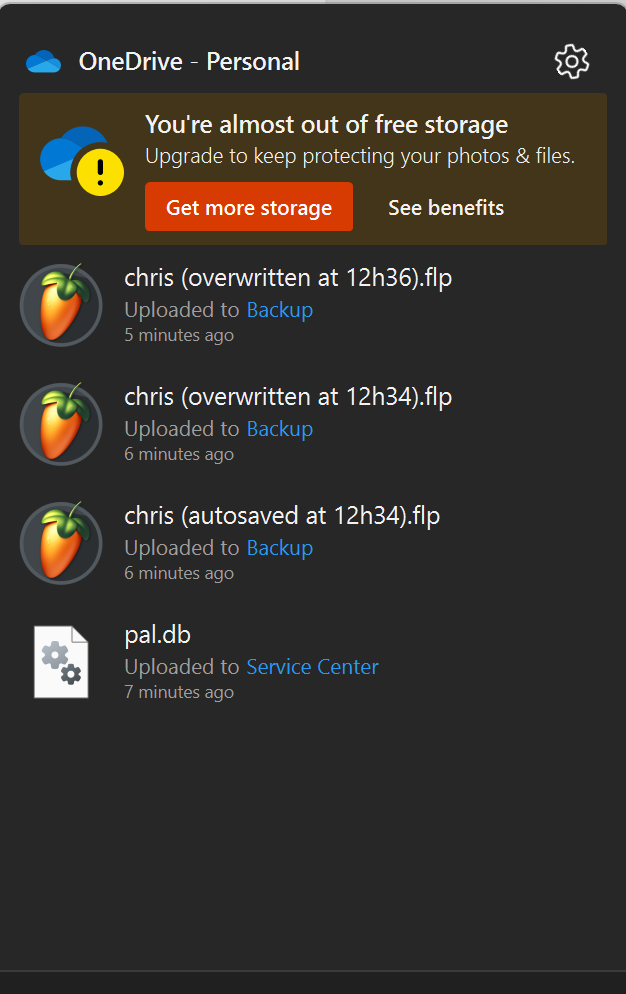Open the Service Center folder link

312,667
